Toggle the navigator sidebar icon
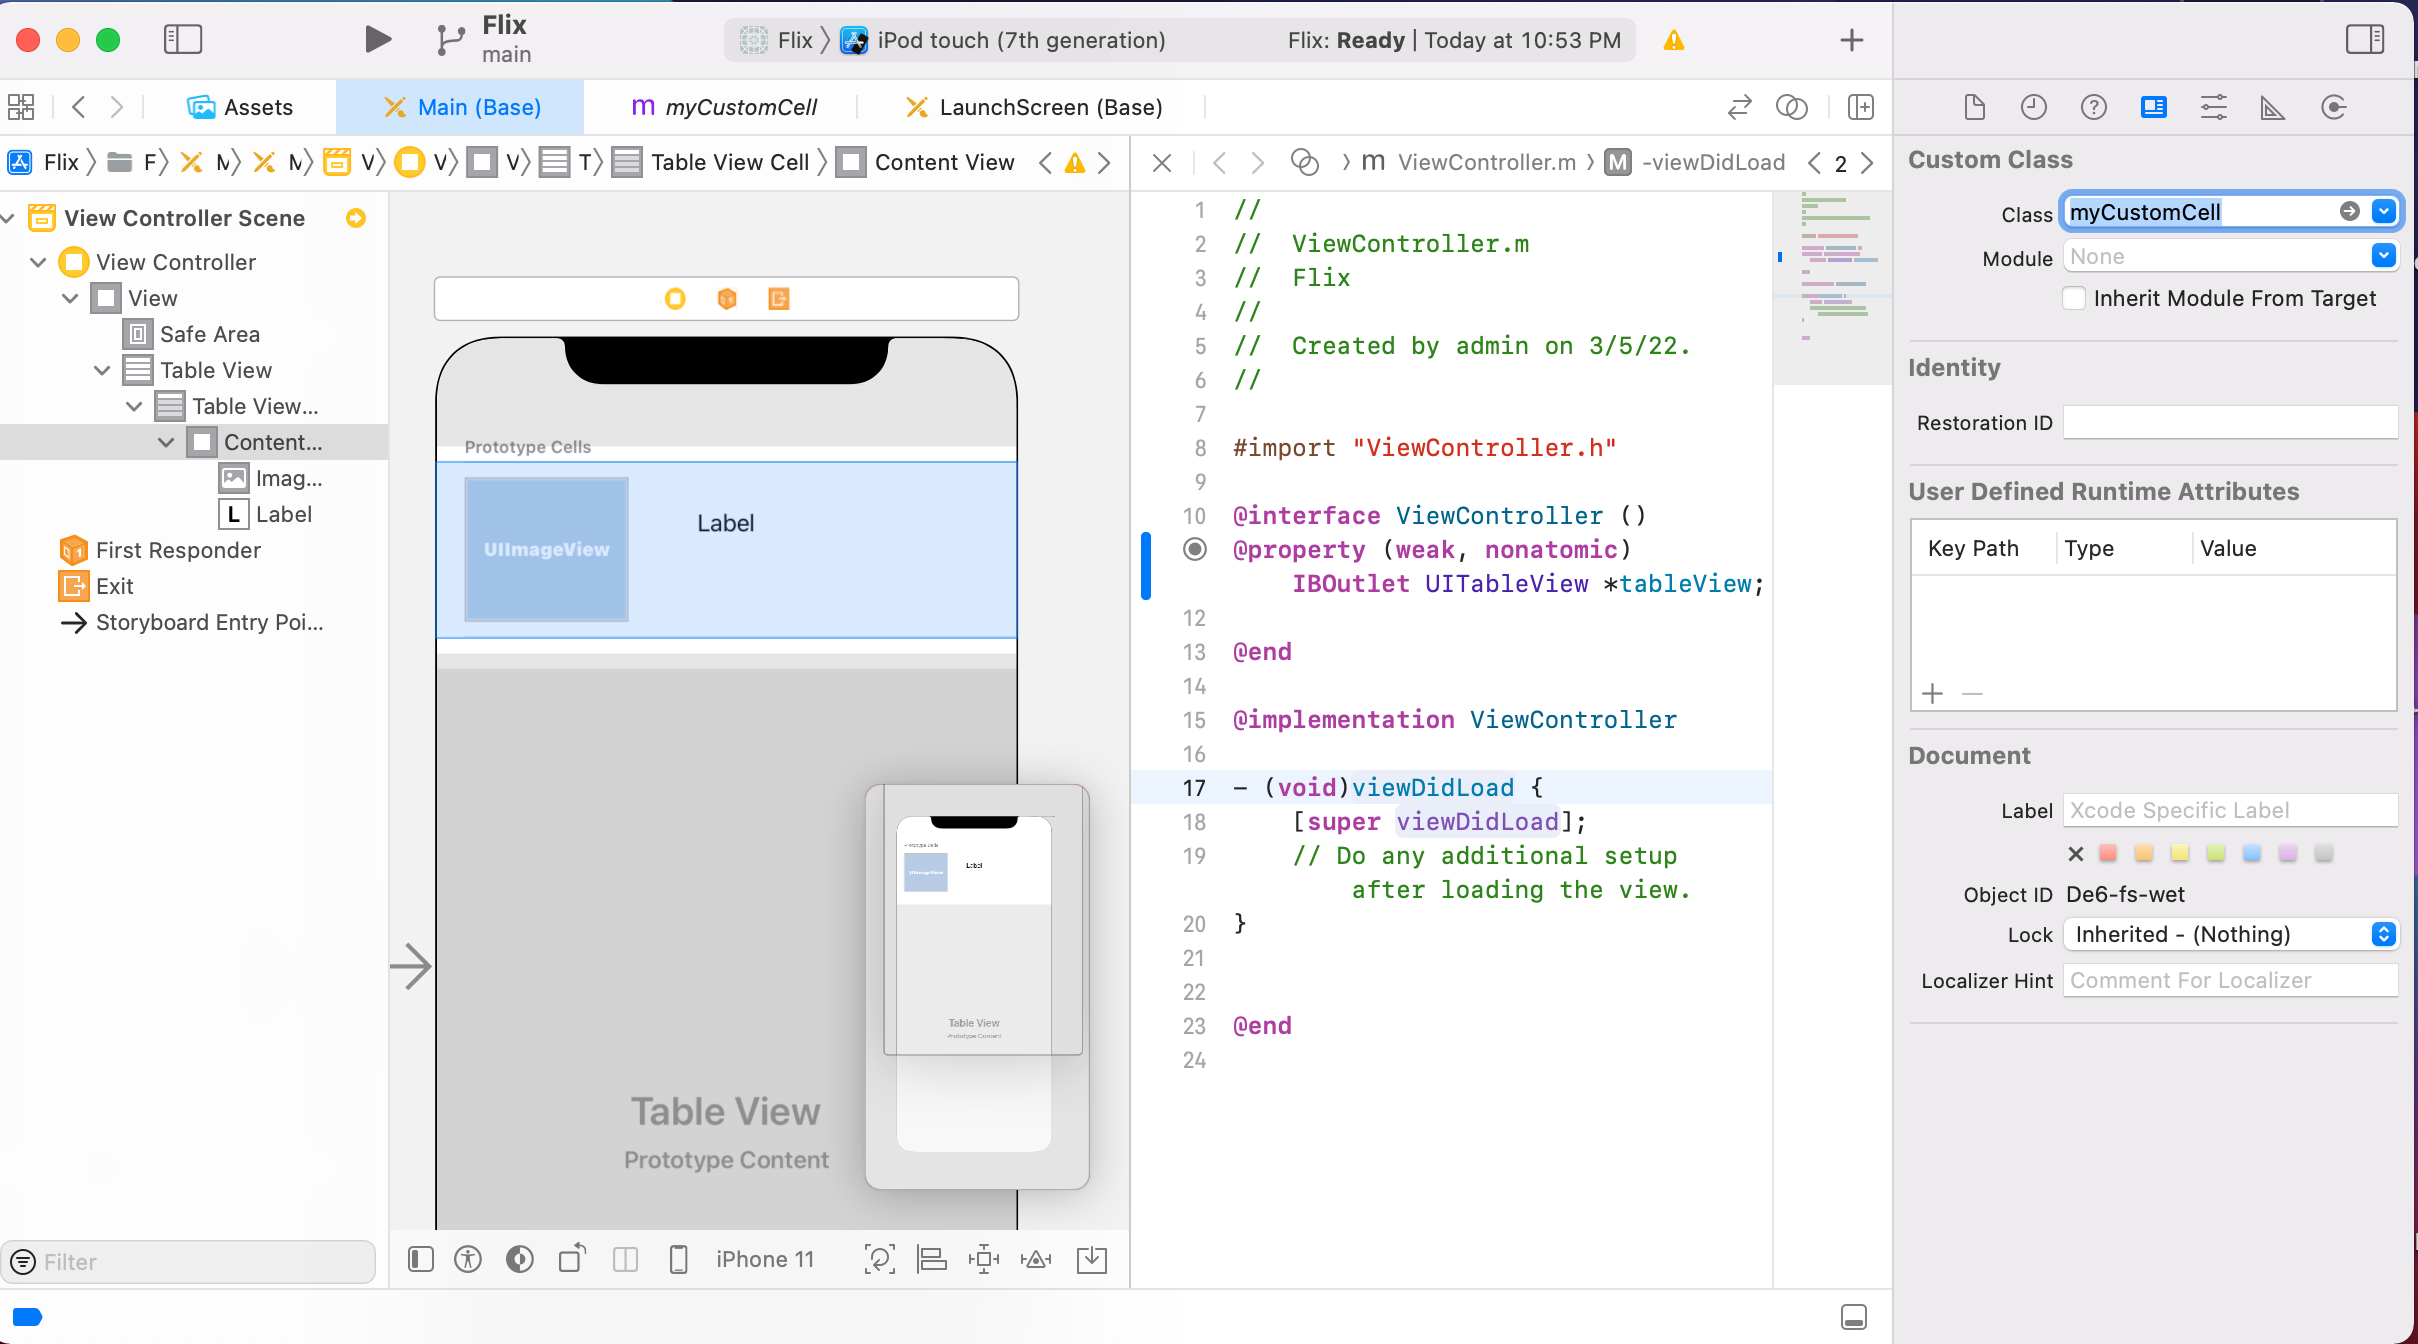This screenshot has width=2418, height=1344. point(182,40)
